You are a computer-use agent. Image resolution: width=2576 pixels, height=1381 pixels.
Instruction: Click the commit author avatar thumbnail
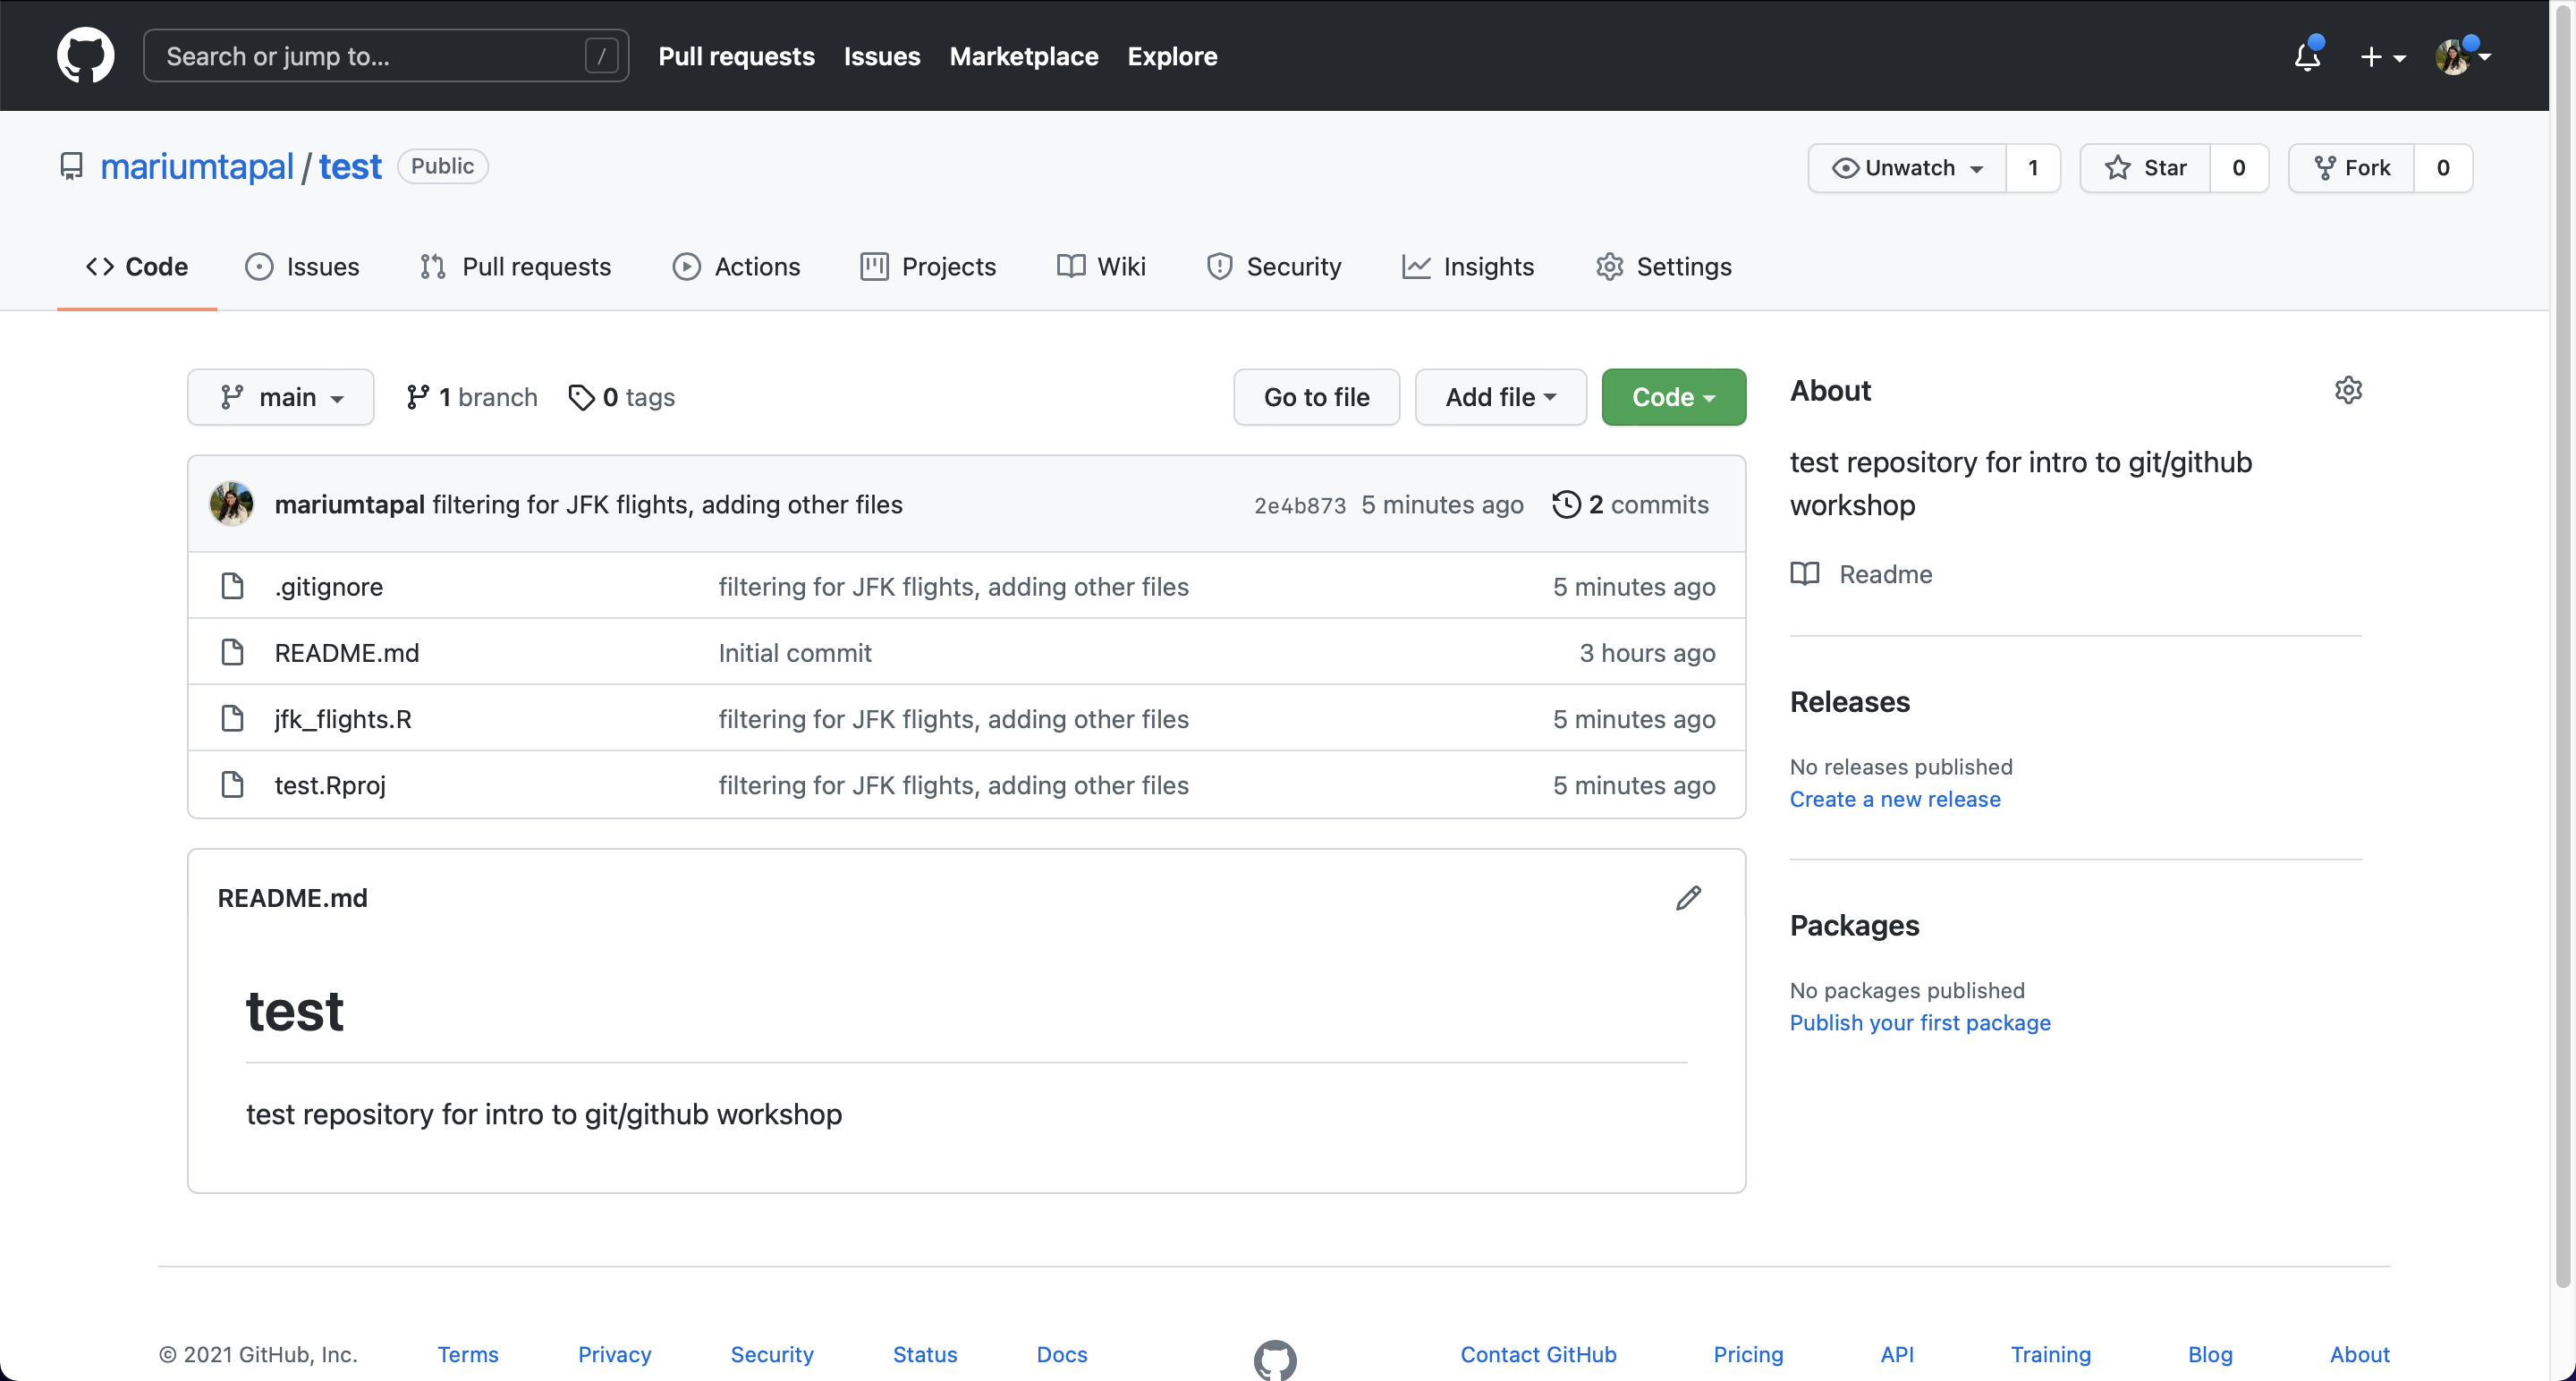coord(231,503)
